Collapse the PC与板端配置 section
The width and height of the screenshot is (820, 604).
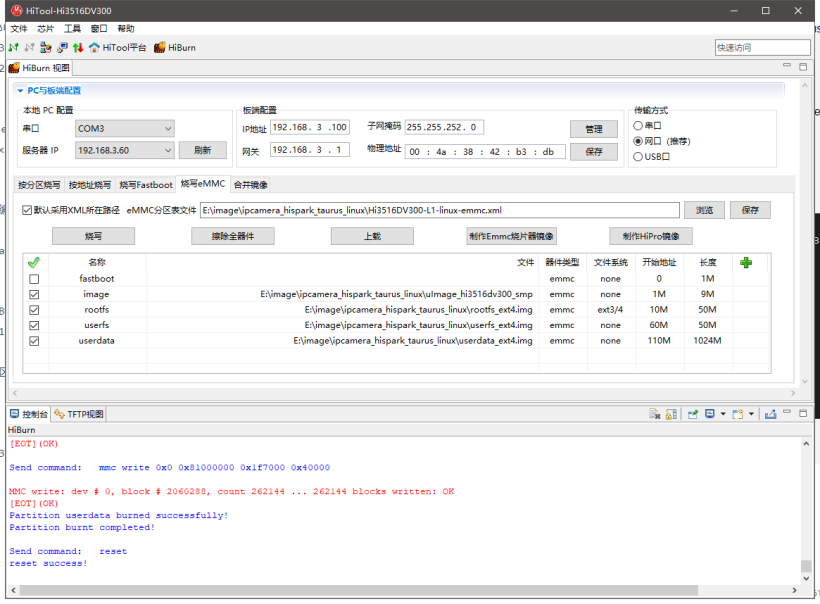(20, 90)
